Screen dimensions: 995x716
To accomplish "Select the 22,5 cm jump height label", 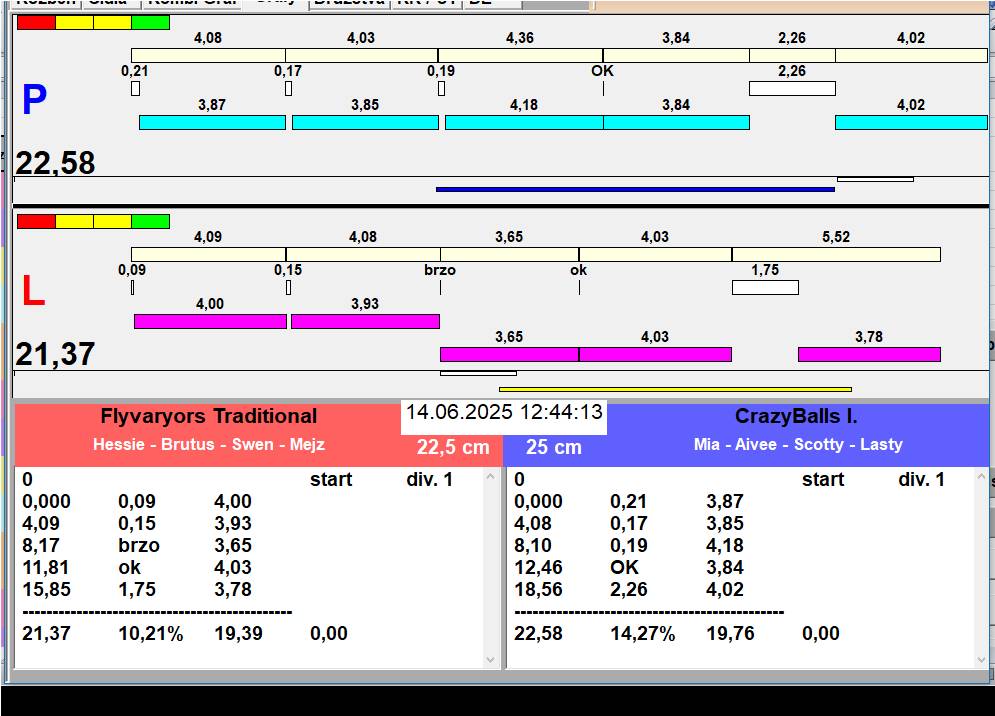I will click(x=452, y=447).
